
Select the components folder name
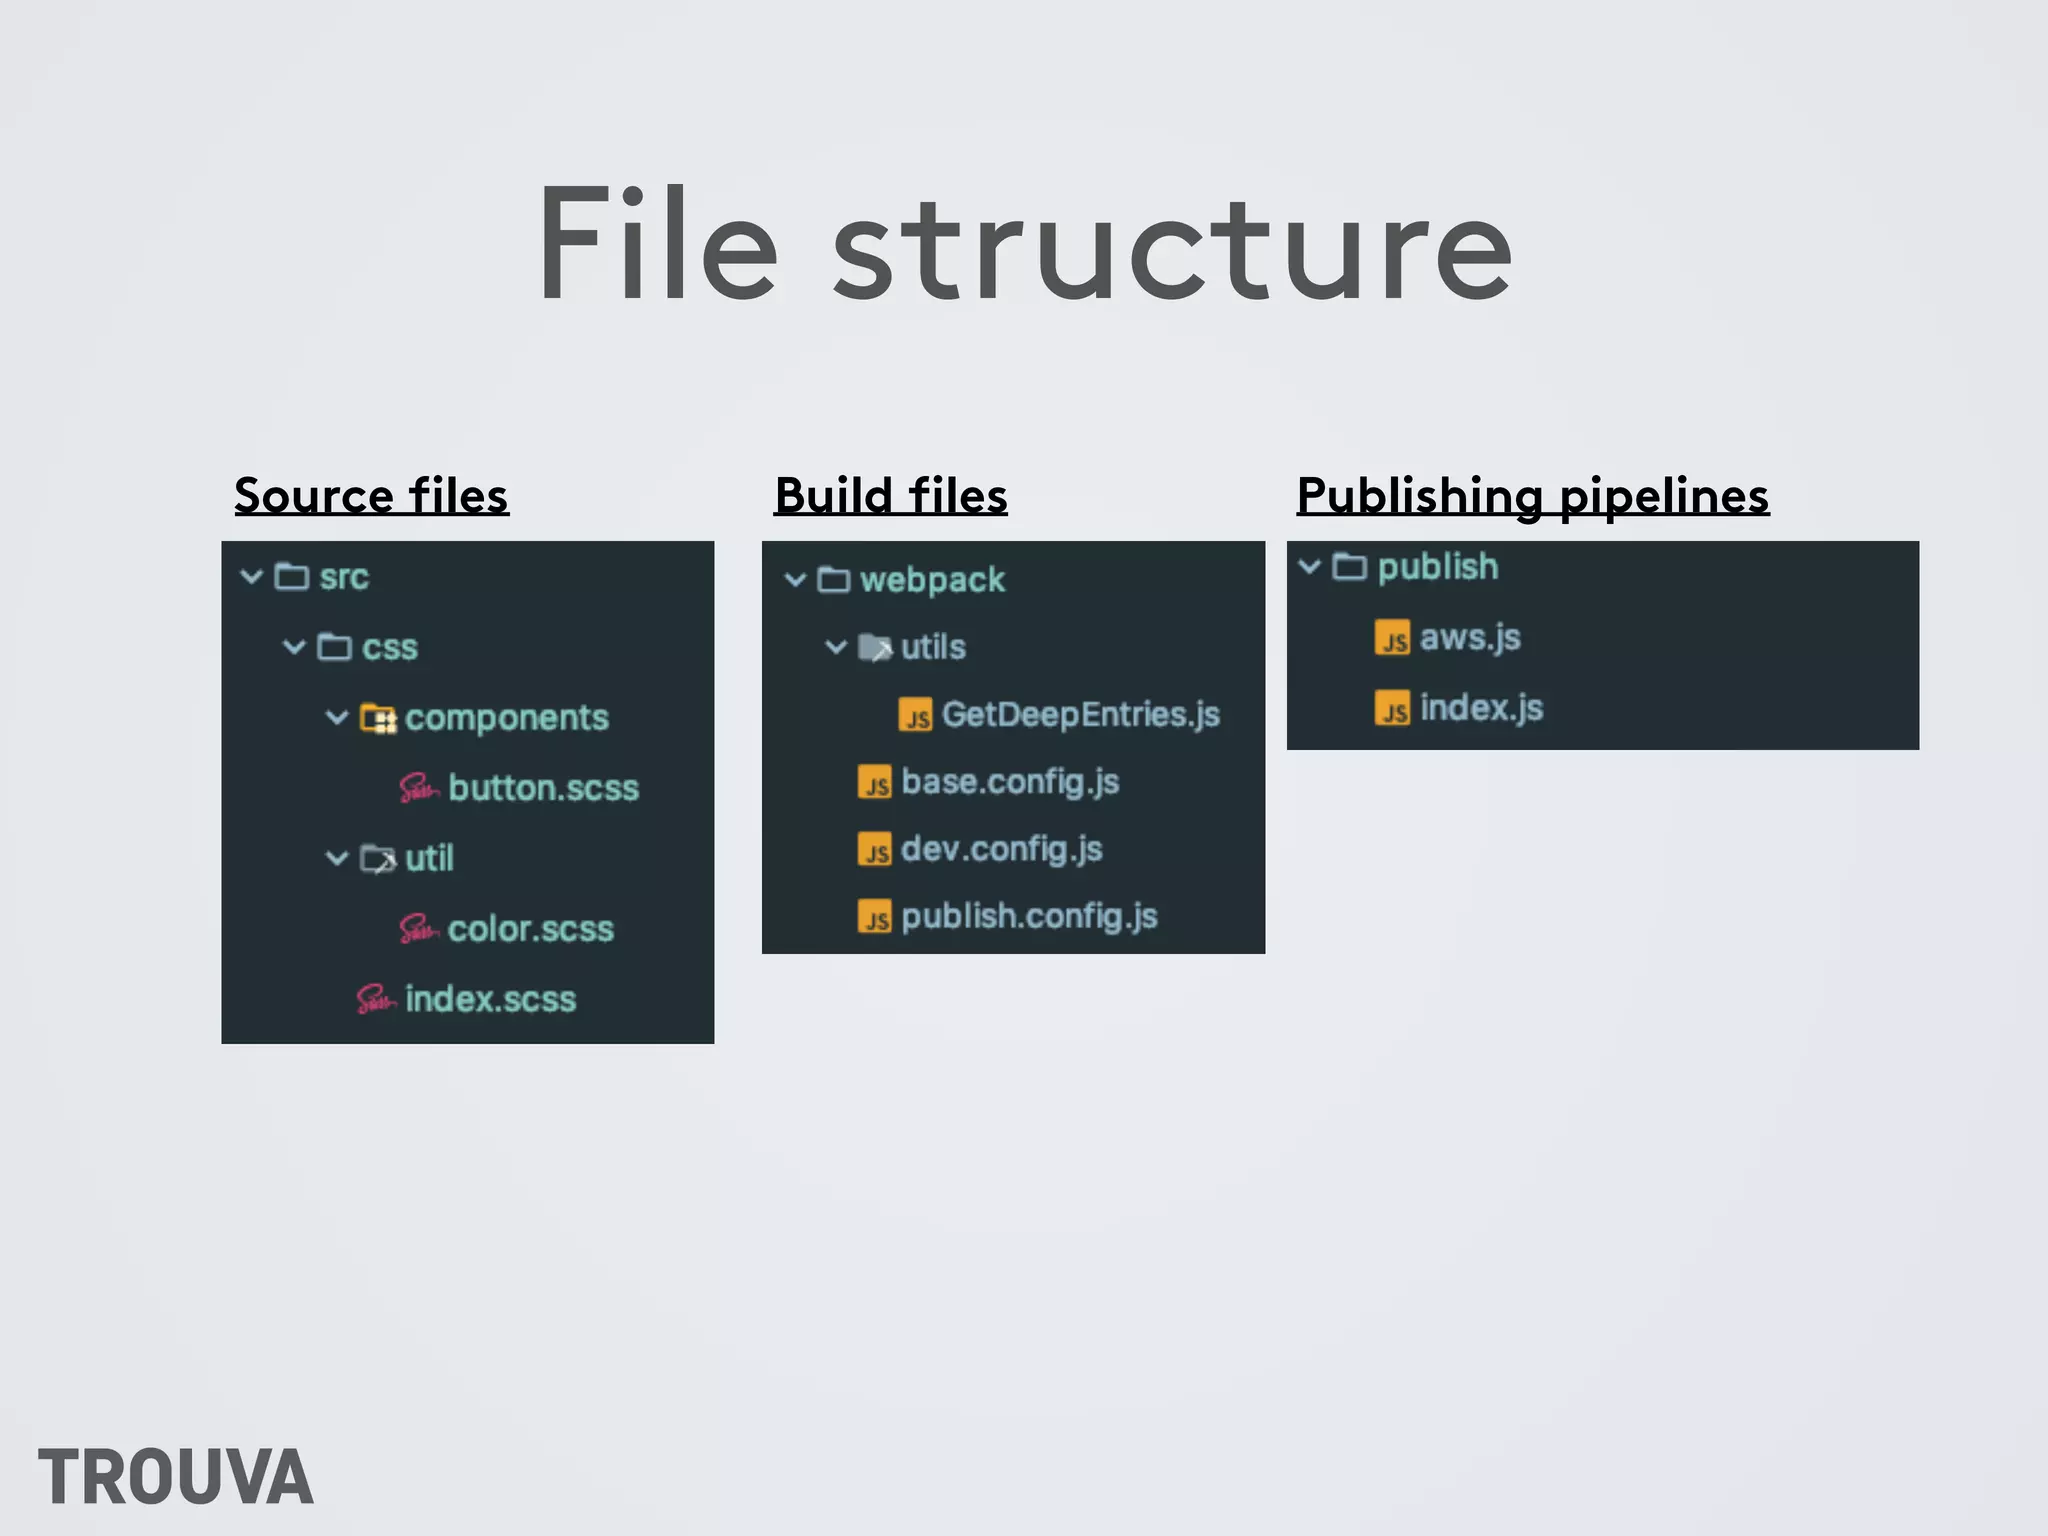(x=507, y=718)
